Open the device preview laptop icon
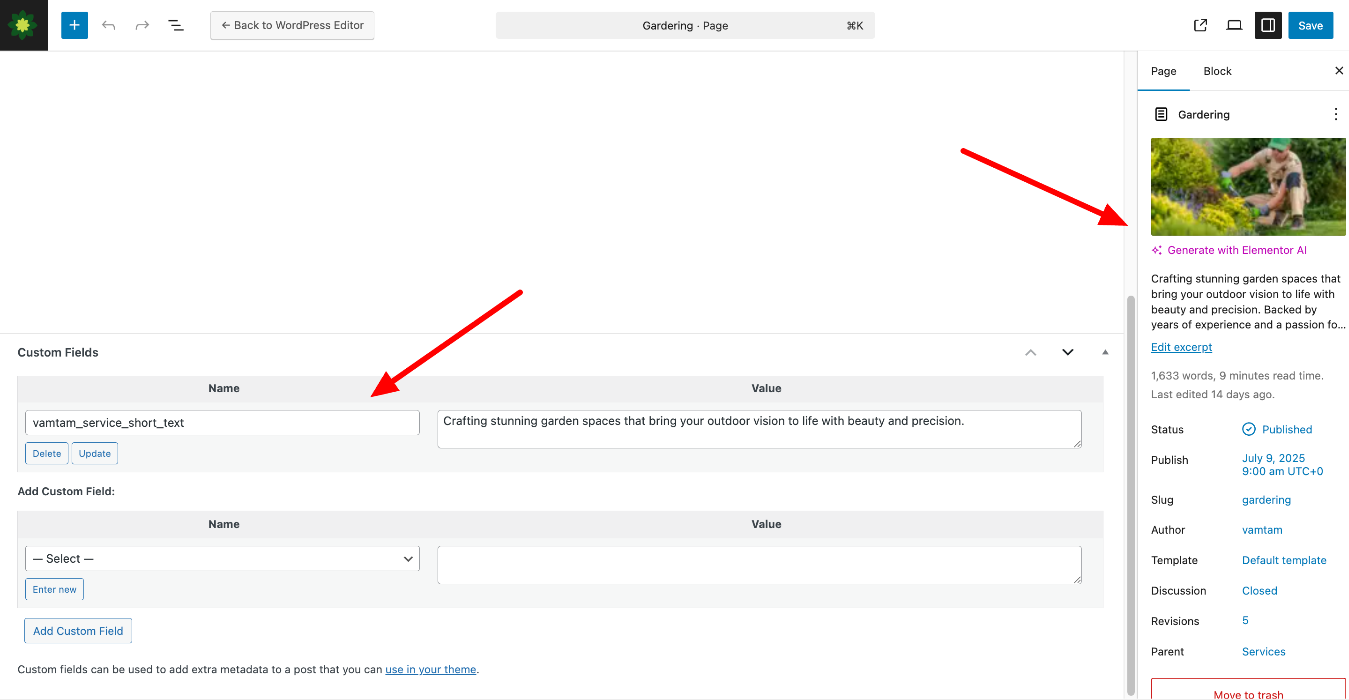 (x=1235, y=26)
